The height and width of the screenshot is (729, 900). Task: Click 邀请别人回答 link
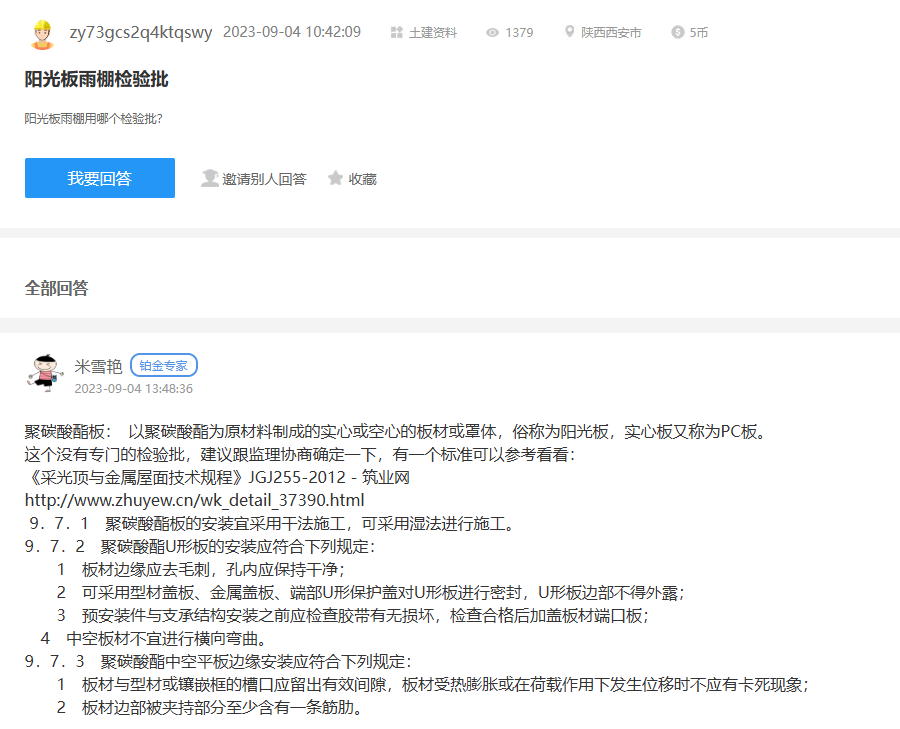pyautogui.click(x=265, y=179)
